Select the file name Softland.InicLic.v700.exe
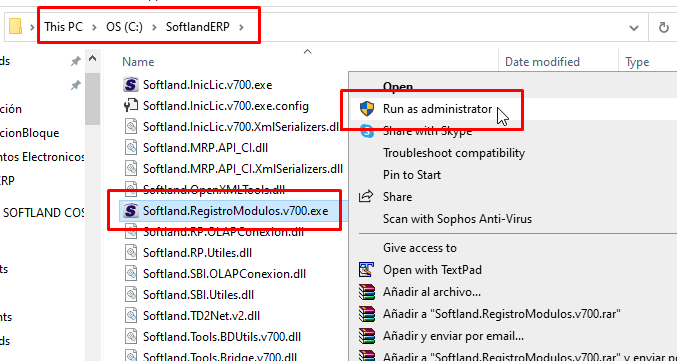The width and height of the screenshot is (677, 361). pyautogui.click(x=207, y=85)
